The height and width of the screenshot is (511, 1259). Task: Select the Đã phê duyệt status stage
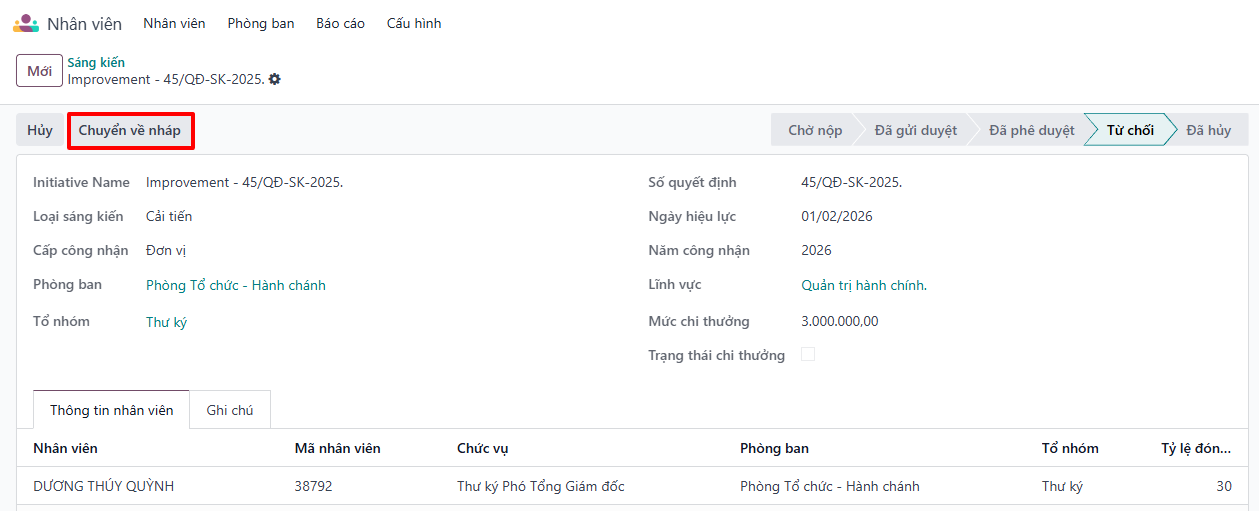click(1031, 130)
